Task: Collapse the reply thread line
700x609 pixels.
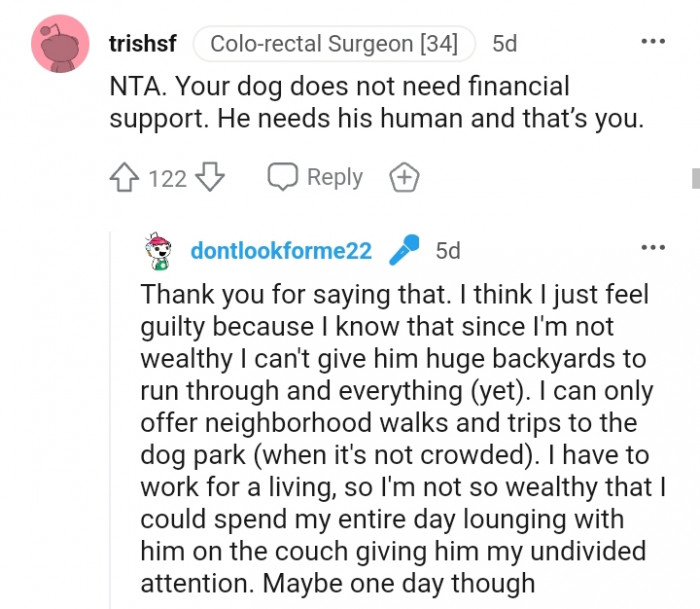Action: pyautogui.click(x=111, y=420)
